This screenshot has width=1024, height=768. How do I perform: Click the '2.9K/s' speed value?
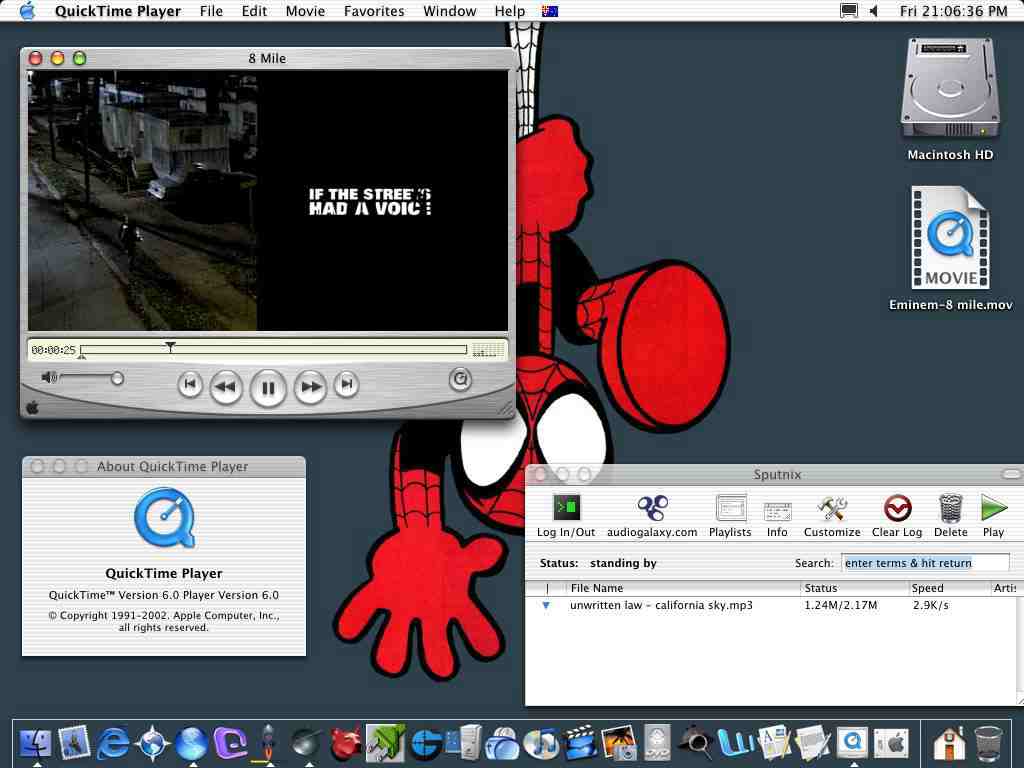pos(931,605)
